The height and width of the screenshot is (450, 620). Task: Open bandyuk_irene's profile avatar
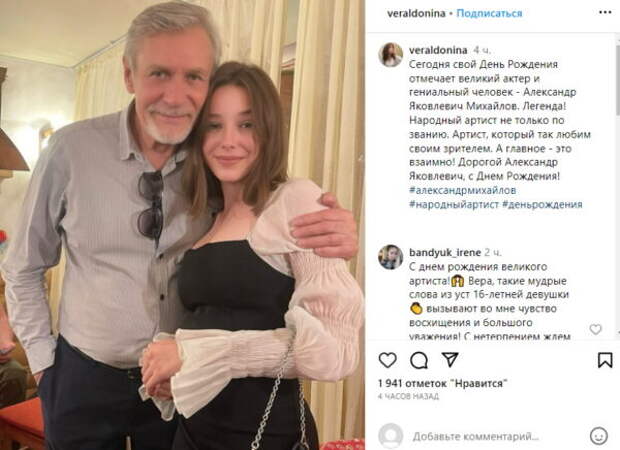(x=391, y=257)
